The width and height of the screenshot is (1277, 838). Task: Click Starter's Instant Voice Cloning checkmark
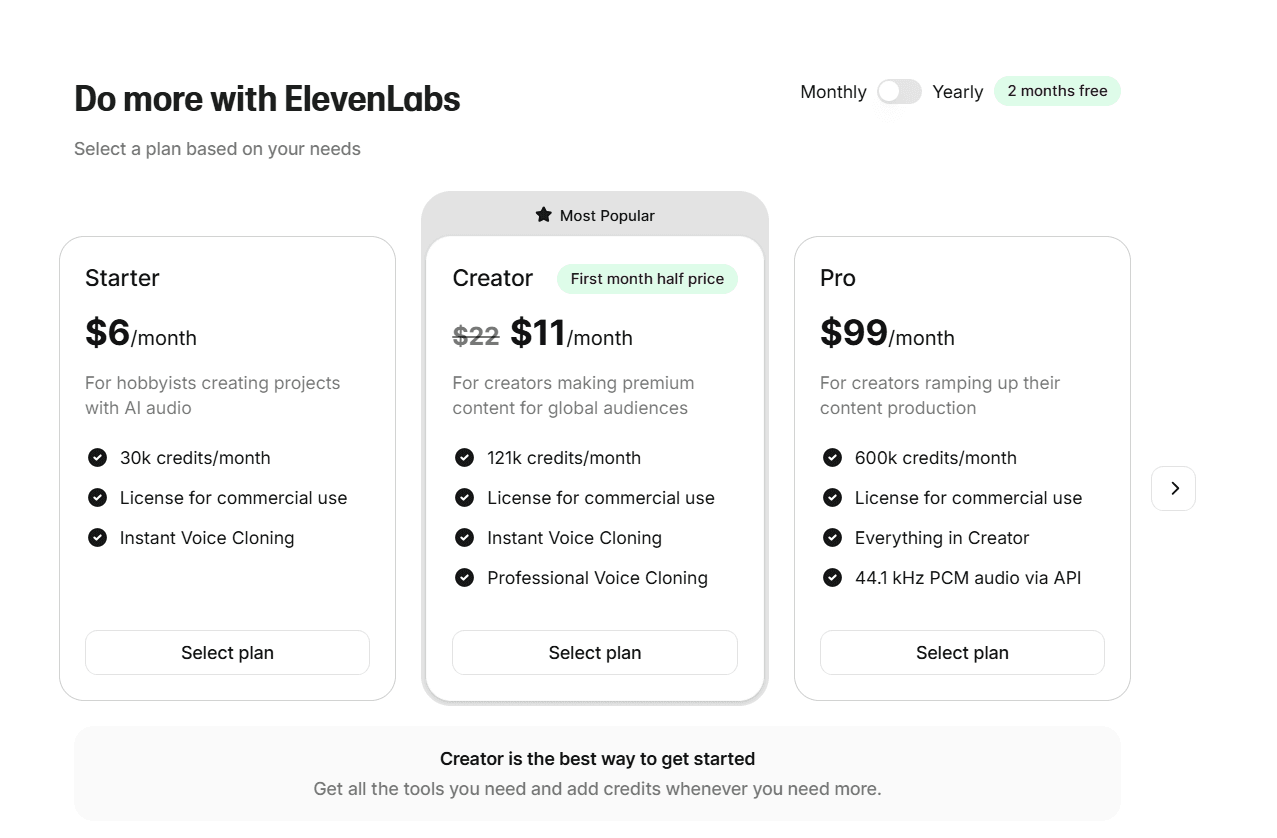97,538
